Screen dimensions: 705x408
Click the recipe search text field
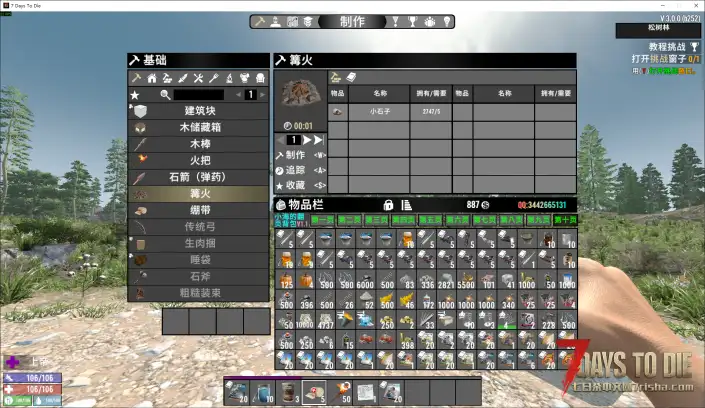tap(199, 95)
